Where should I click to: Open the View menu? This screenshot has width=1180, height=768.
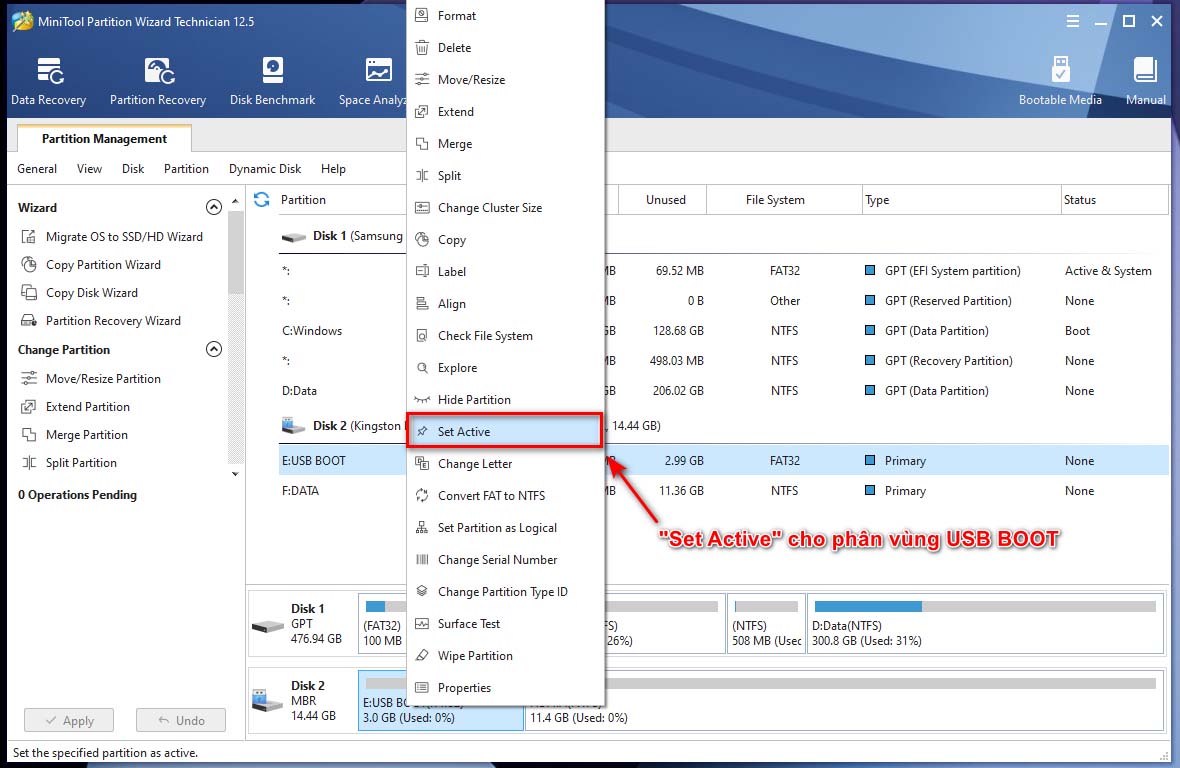(x=90, y=168)
